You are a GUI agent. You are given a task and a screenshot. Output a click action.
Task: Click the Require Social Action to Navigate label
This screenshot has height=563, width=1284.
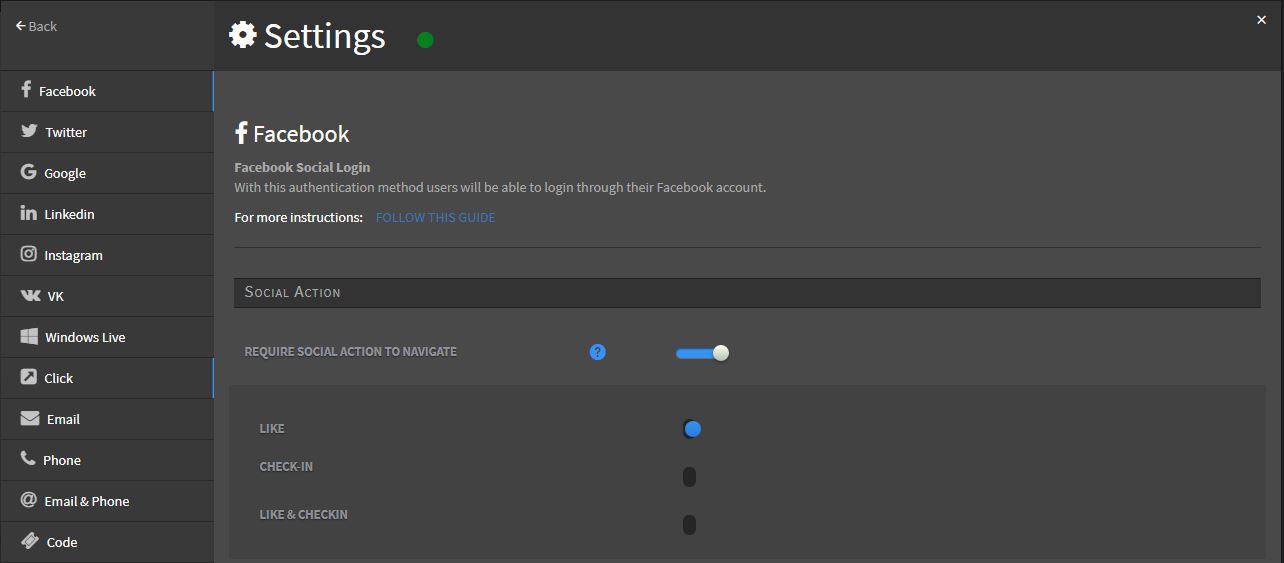350,352
